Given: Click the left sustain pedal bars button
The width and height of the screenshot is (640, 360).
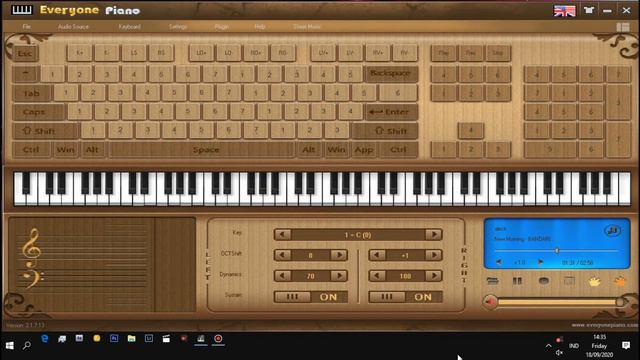Looking at the screenshot, I should coord(292,297).
